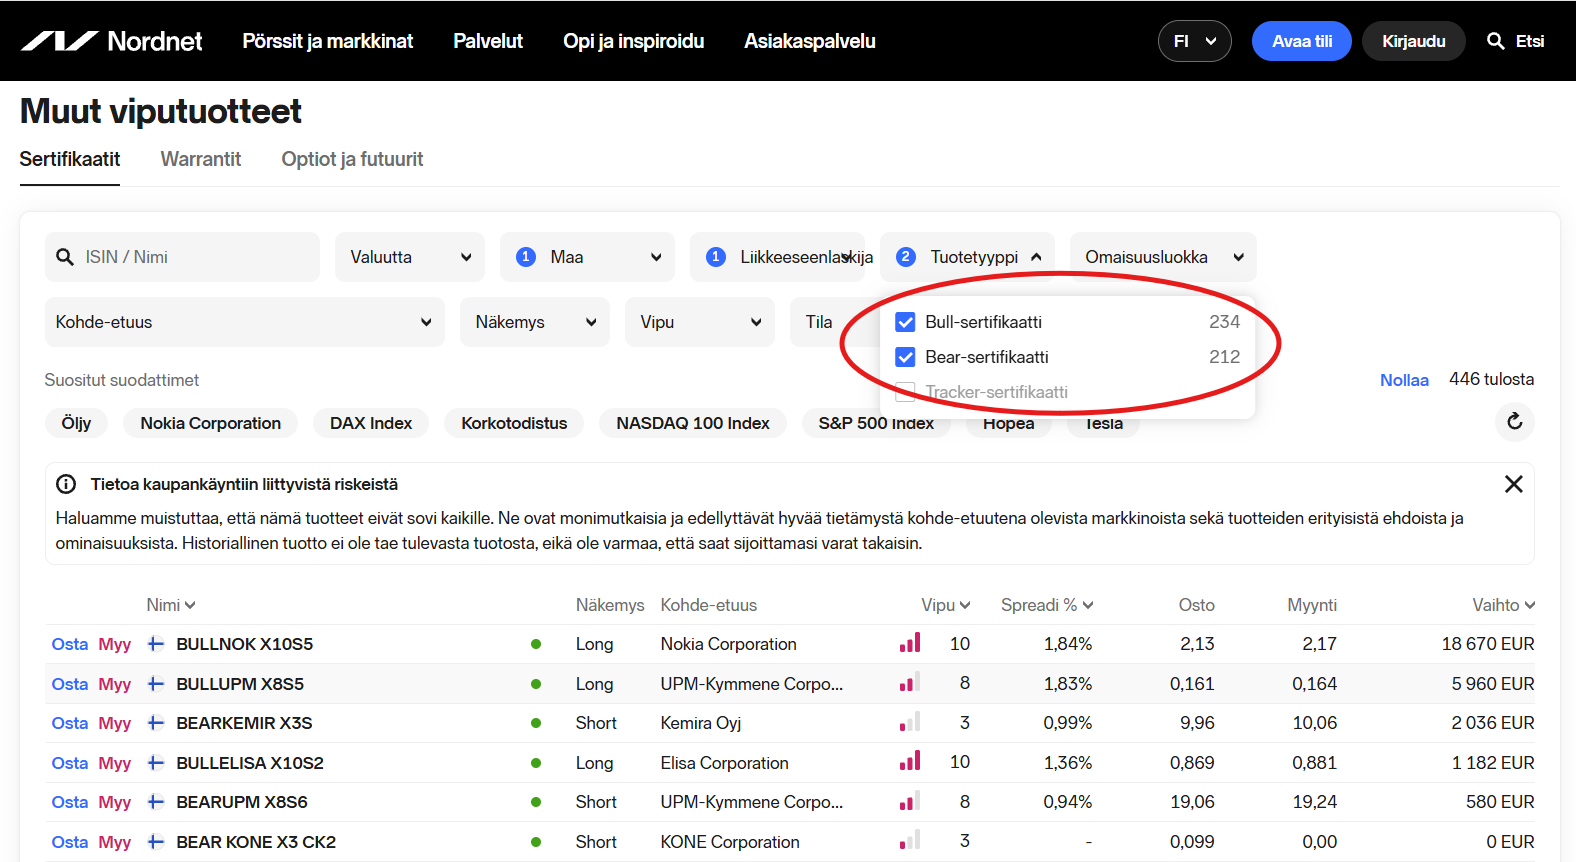Click the Finnish flag icon for BEARKEMIR X3S
This screenshot has height=862, width=1576.
click(156, 723)
